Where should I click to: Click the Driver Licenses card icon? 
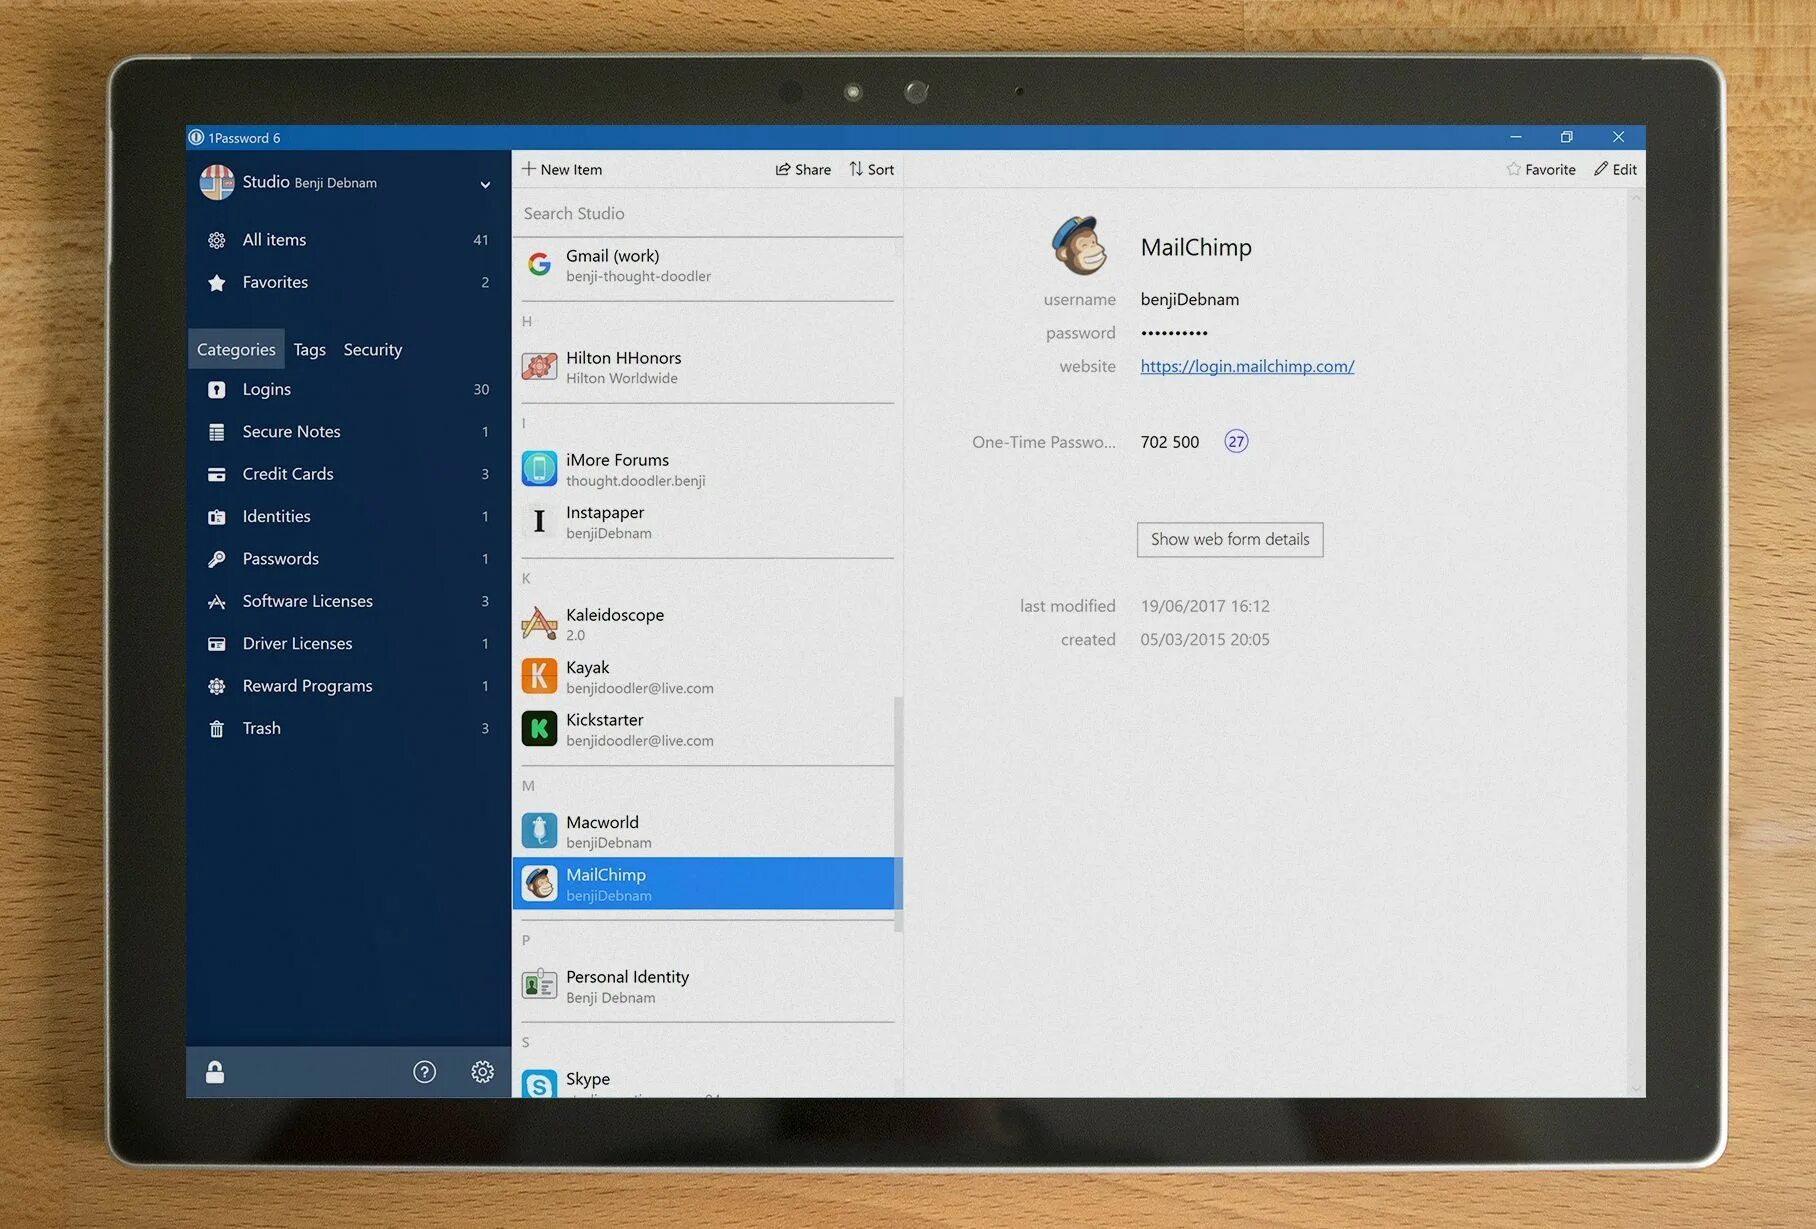pos(216,644)
